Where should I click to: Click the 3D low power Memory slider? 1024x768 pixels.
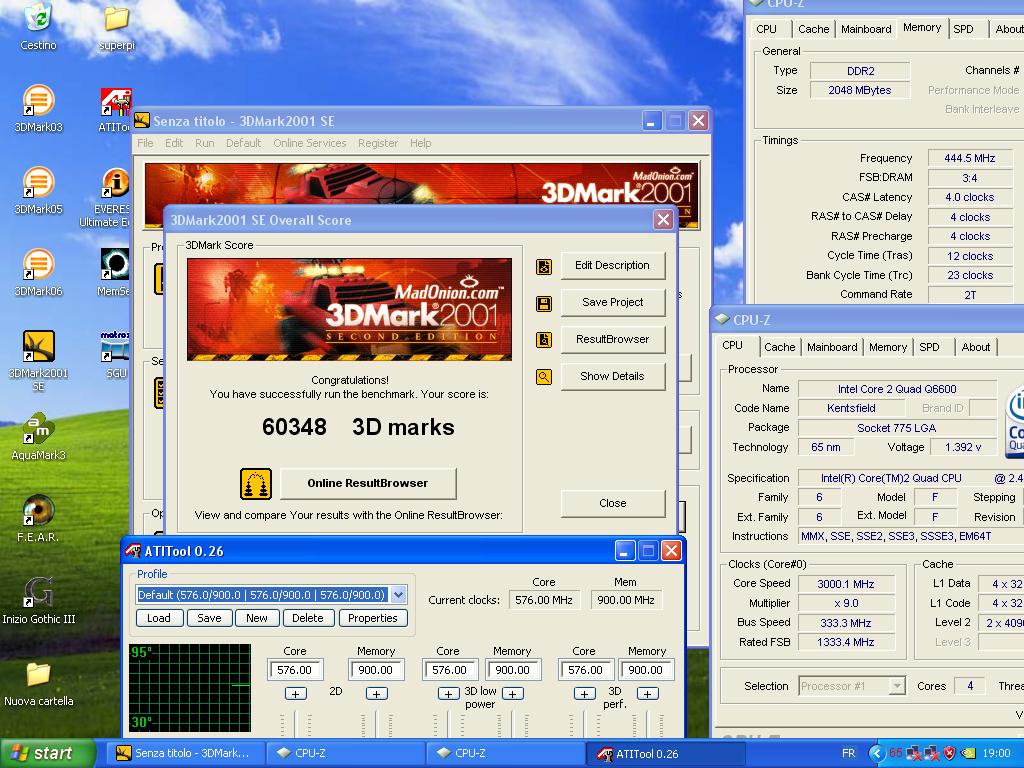[513, 724]
